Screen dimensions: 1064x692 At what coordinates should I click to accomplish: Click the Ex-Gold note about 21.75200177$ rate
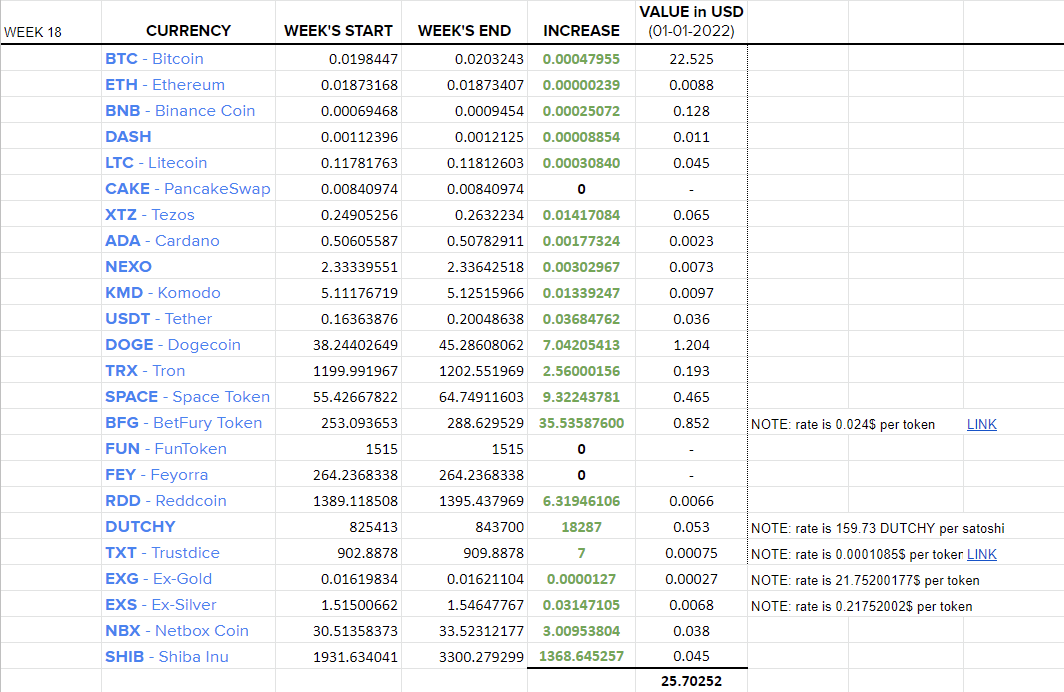point(865,581)
